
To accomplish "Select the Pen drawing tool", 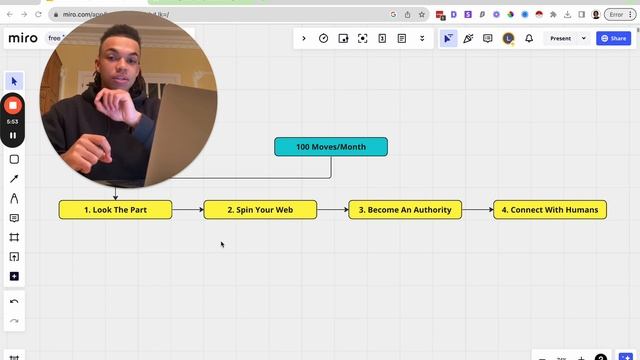I will tap(14, 198).
